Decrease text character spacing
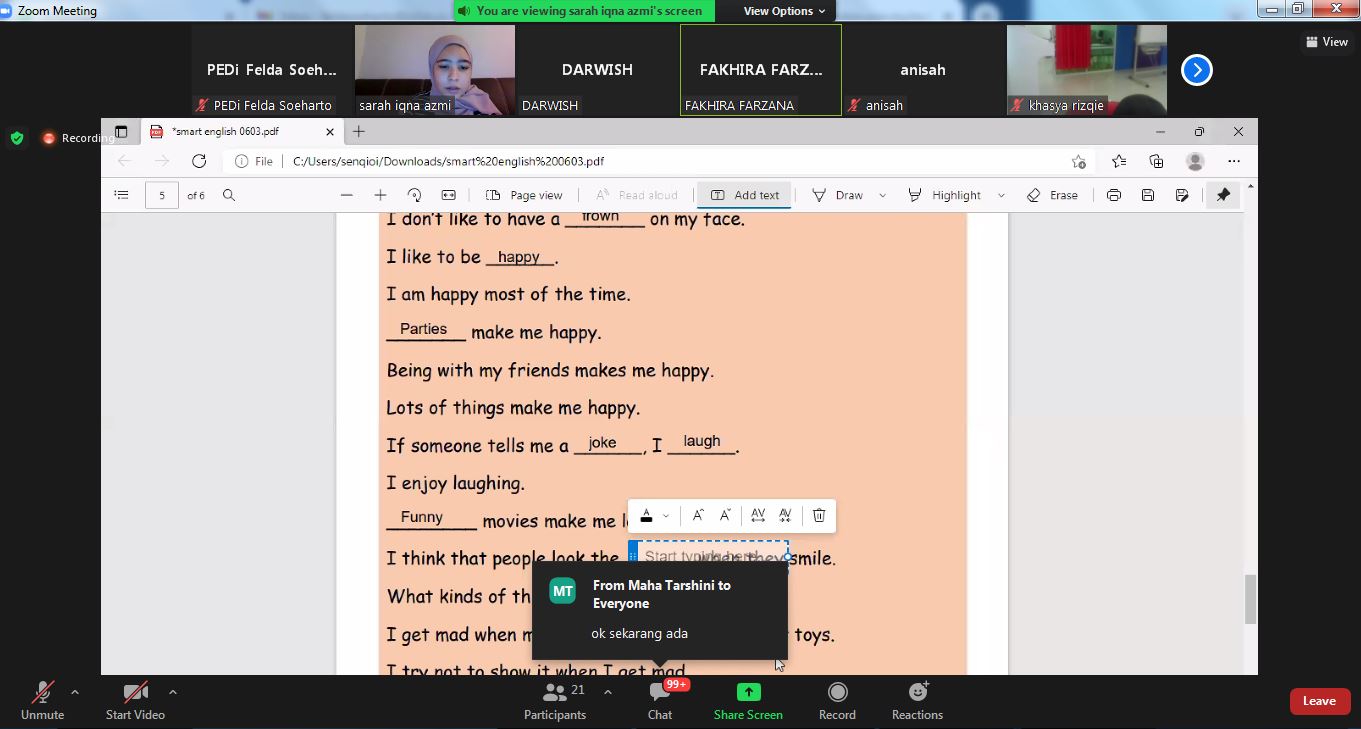Screen dimensions: 1361x729 coord(785,515)
